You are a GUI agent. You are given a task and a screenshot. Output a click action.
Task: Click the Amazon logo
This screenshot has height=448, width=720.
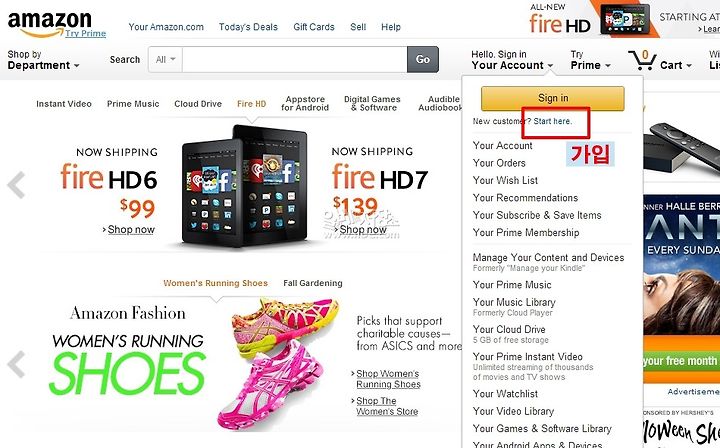click(x=50, y=24)
